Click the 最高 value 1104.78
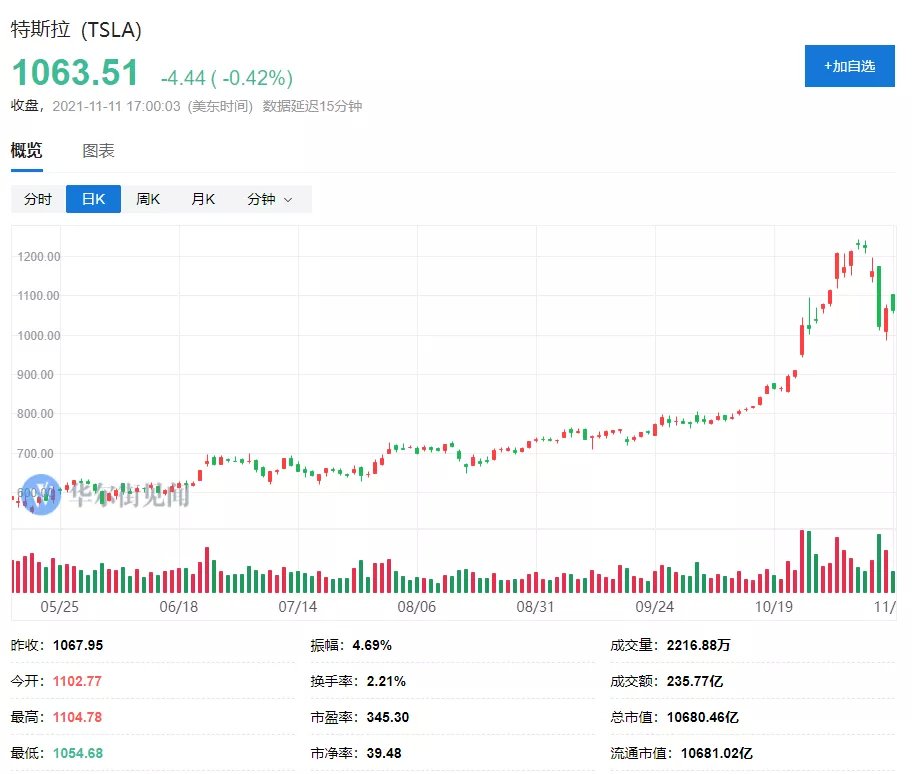The width and height of the screenshot is (912, 774). point(77,717)
